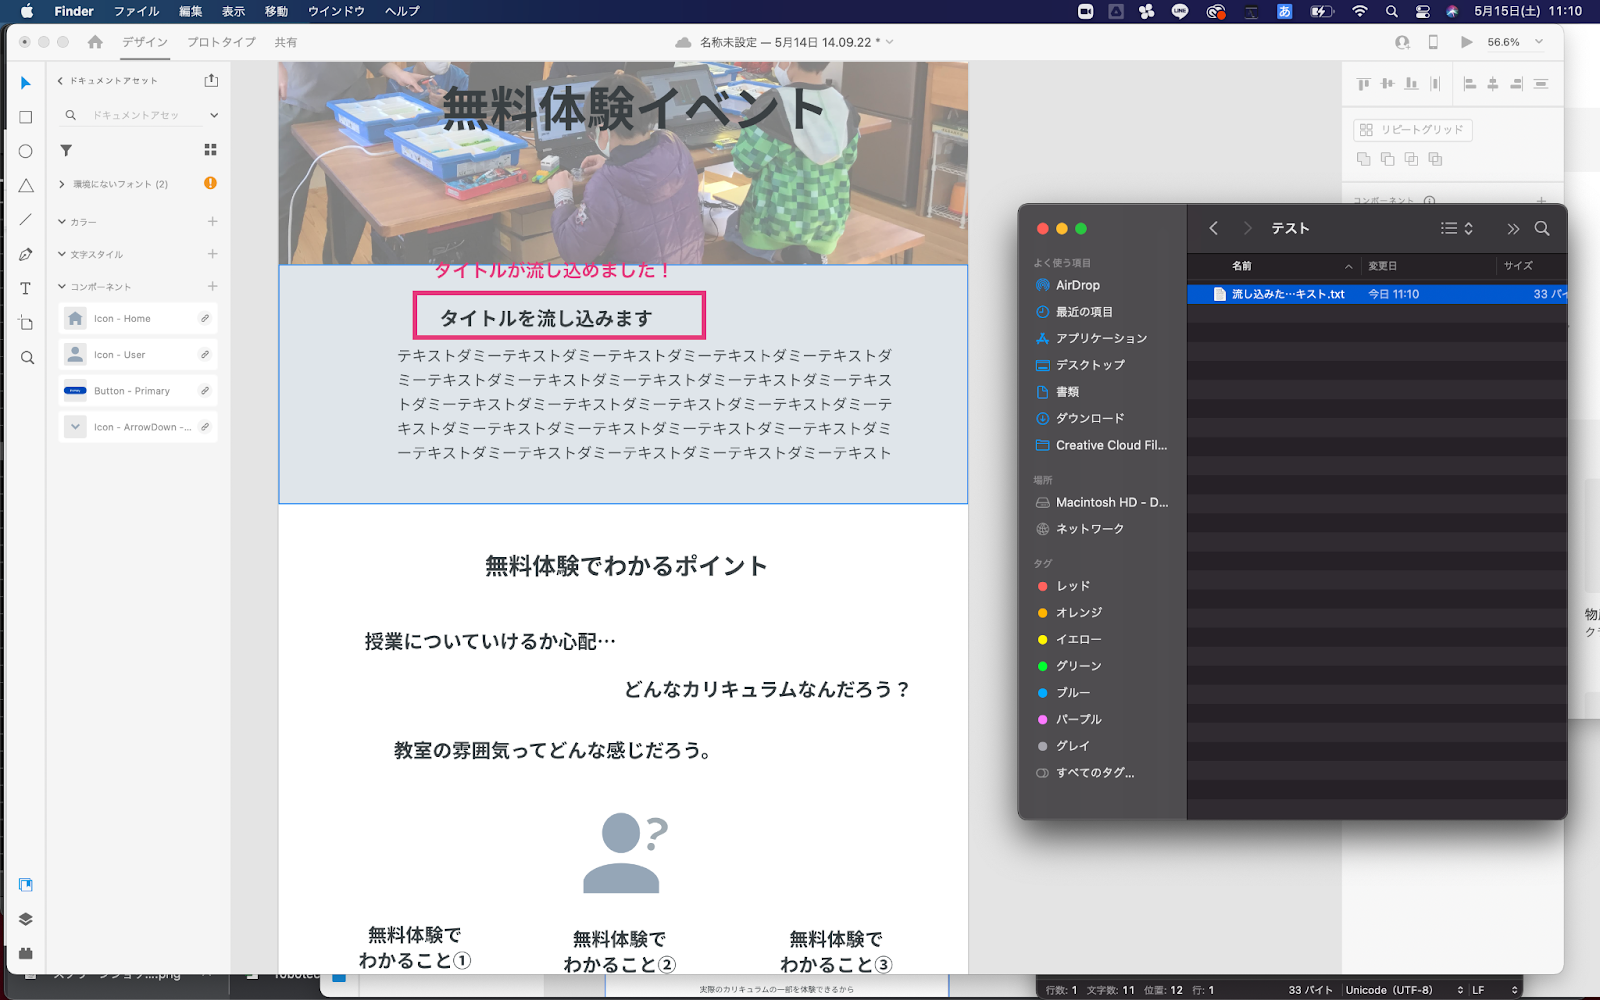This screenshot has width=1600, height=1000.
Task: Open Finder list view options control
Action: point(1456,228)
